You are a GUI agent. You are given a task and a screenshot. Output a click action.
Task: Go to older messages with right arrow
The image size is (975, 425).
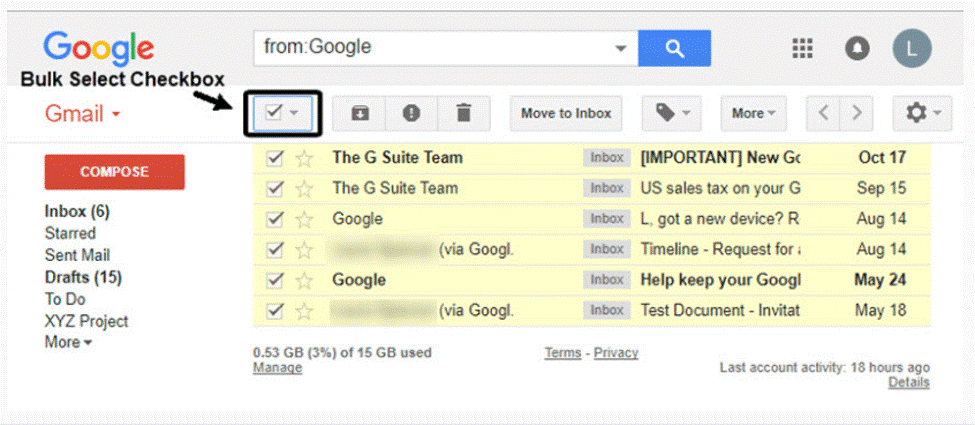pos(856,114)
